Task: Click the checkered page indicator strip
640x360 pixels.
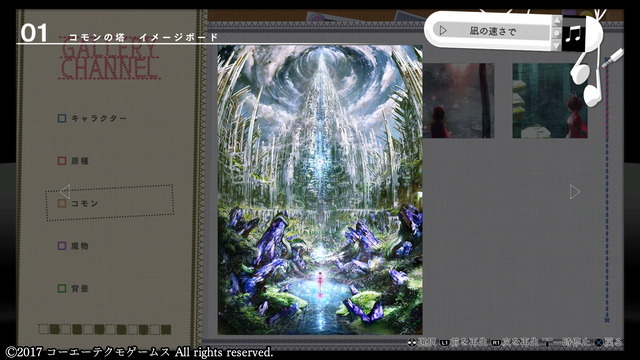Action: pyautogui.click(x=104, y=329)
